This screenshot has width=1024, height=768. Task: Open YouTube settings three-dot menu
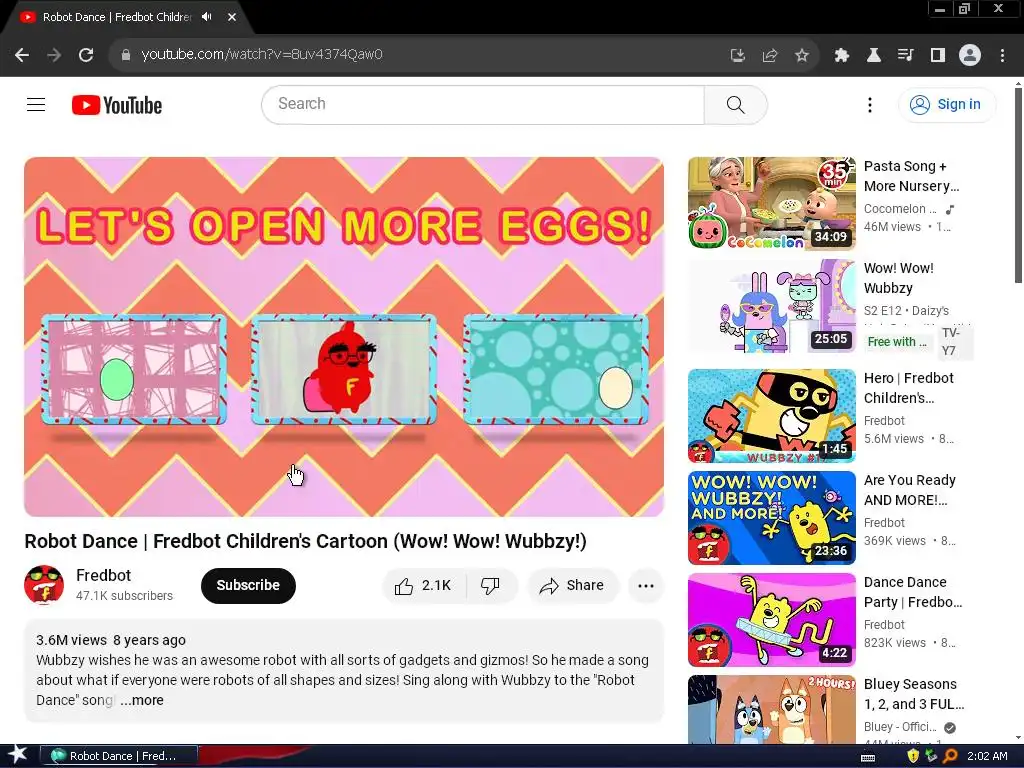(869, 104)
